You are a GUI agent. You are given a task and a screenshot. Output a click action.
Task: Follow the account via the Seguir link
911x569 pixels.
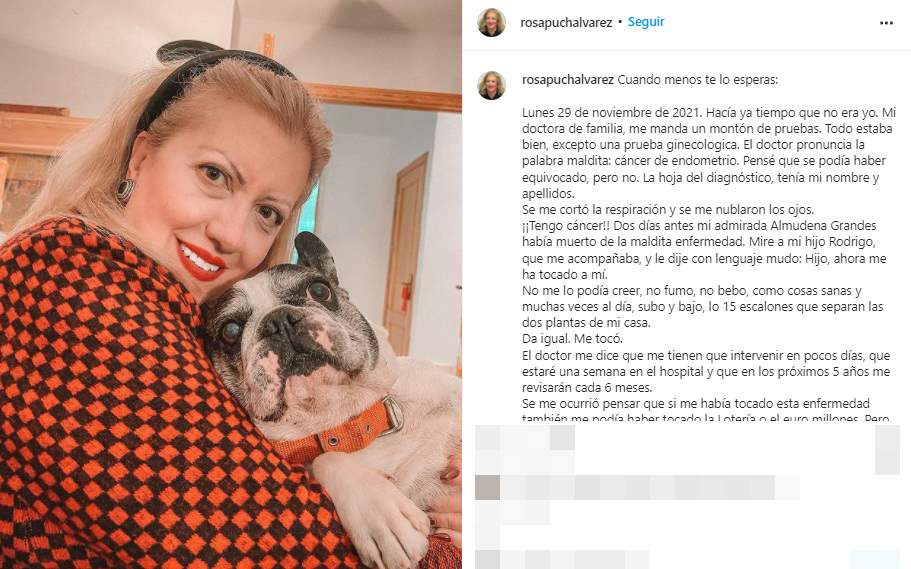645,22
